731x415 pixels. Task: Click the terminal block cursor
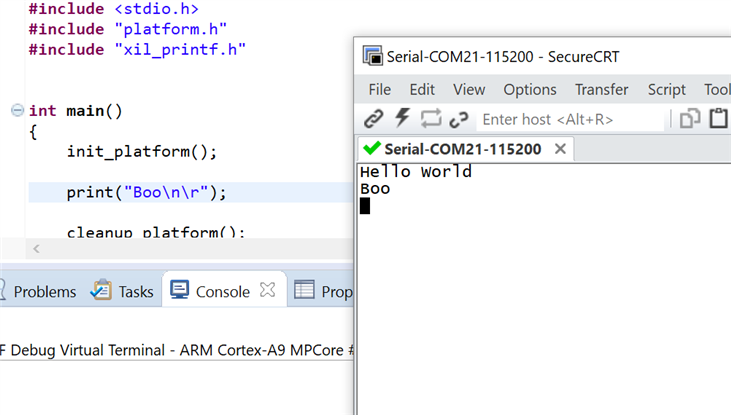[365, 206]
